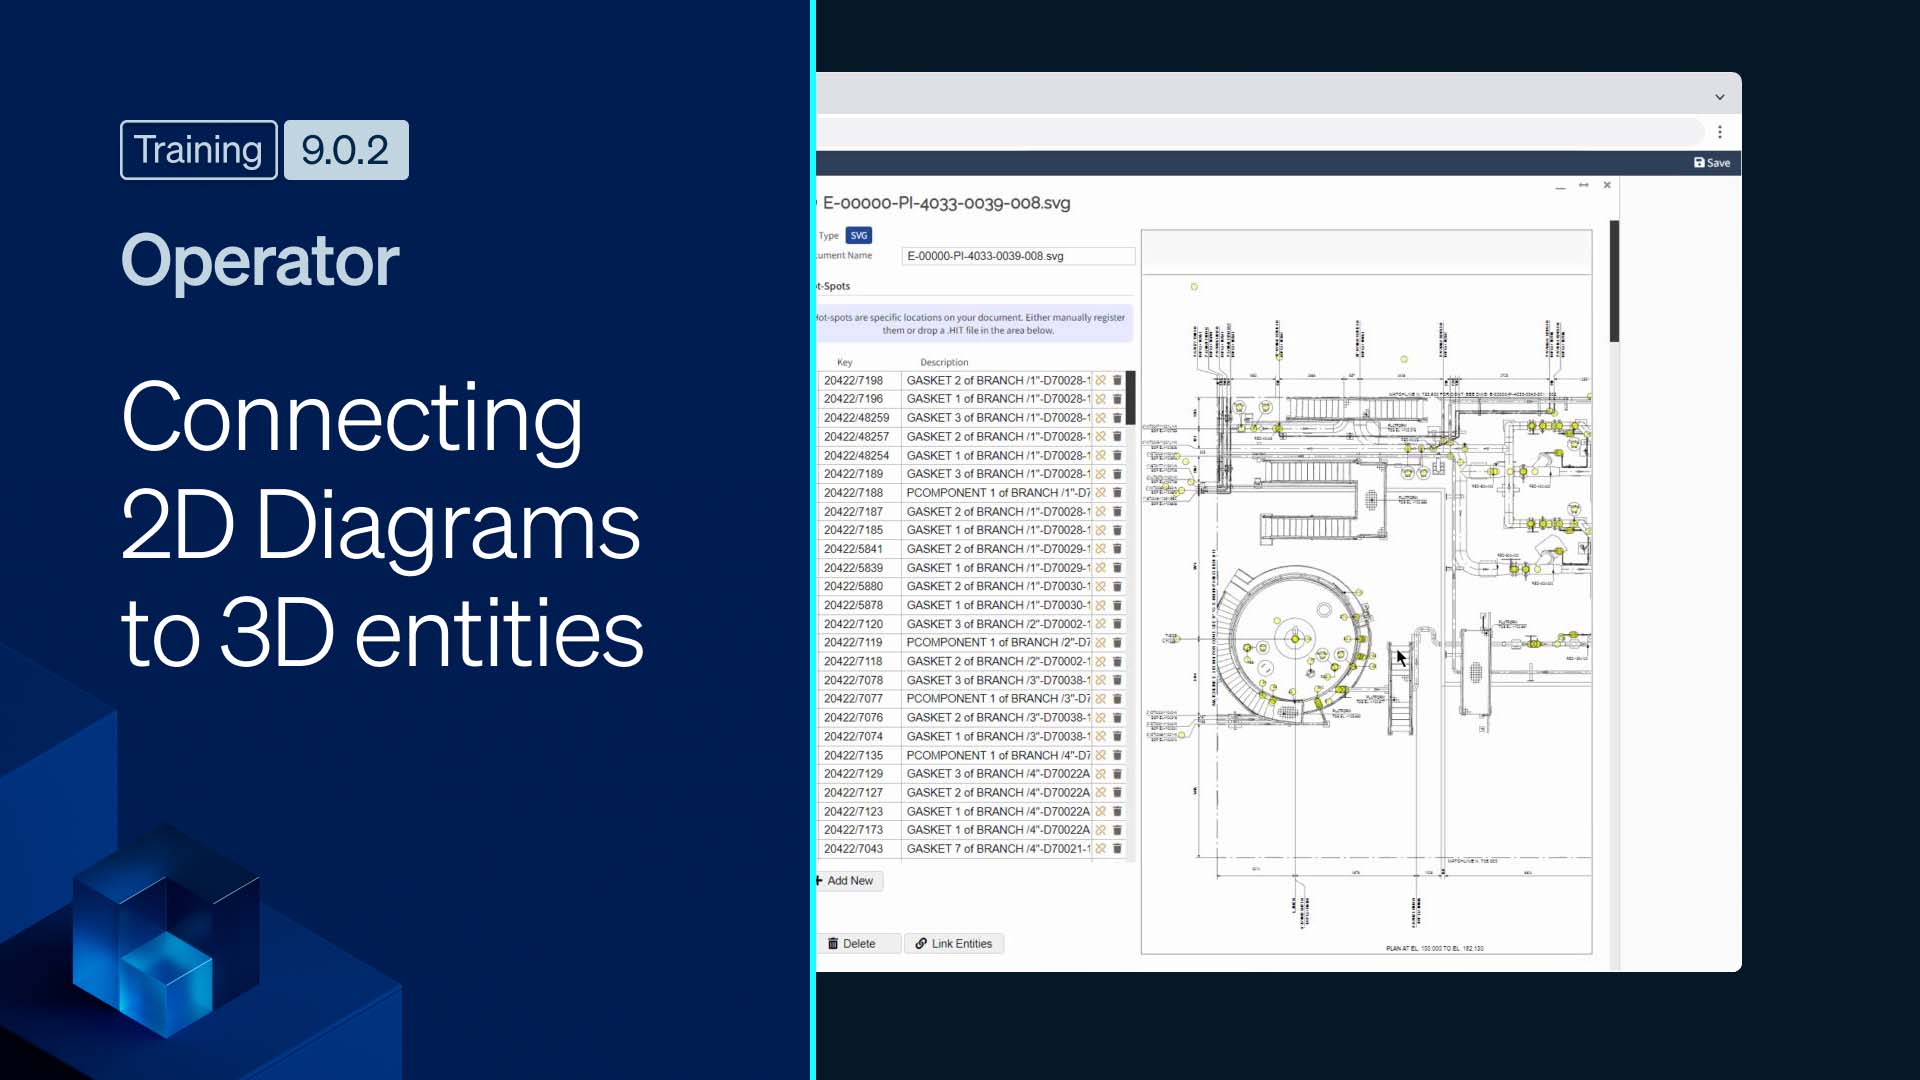Image resolution: width=1920 pixels, height=1080 pixels.
Task: Delete hot-spot row 20422/7196 with trash icon
Action: 1117,399
